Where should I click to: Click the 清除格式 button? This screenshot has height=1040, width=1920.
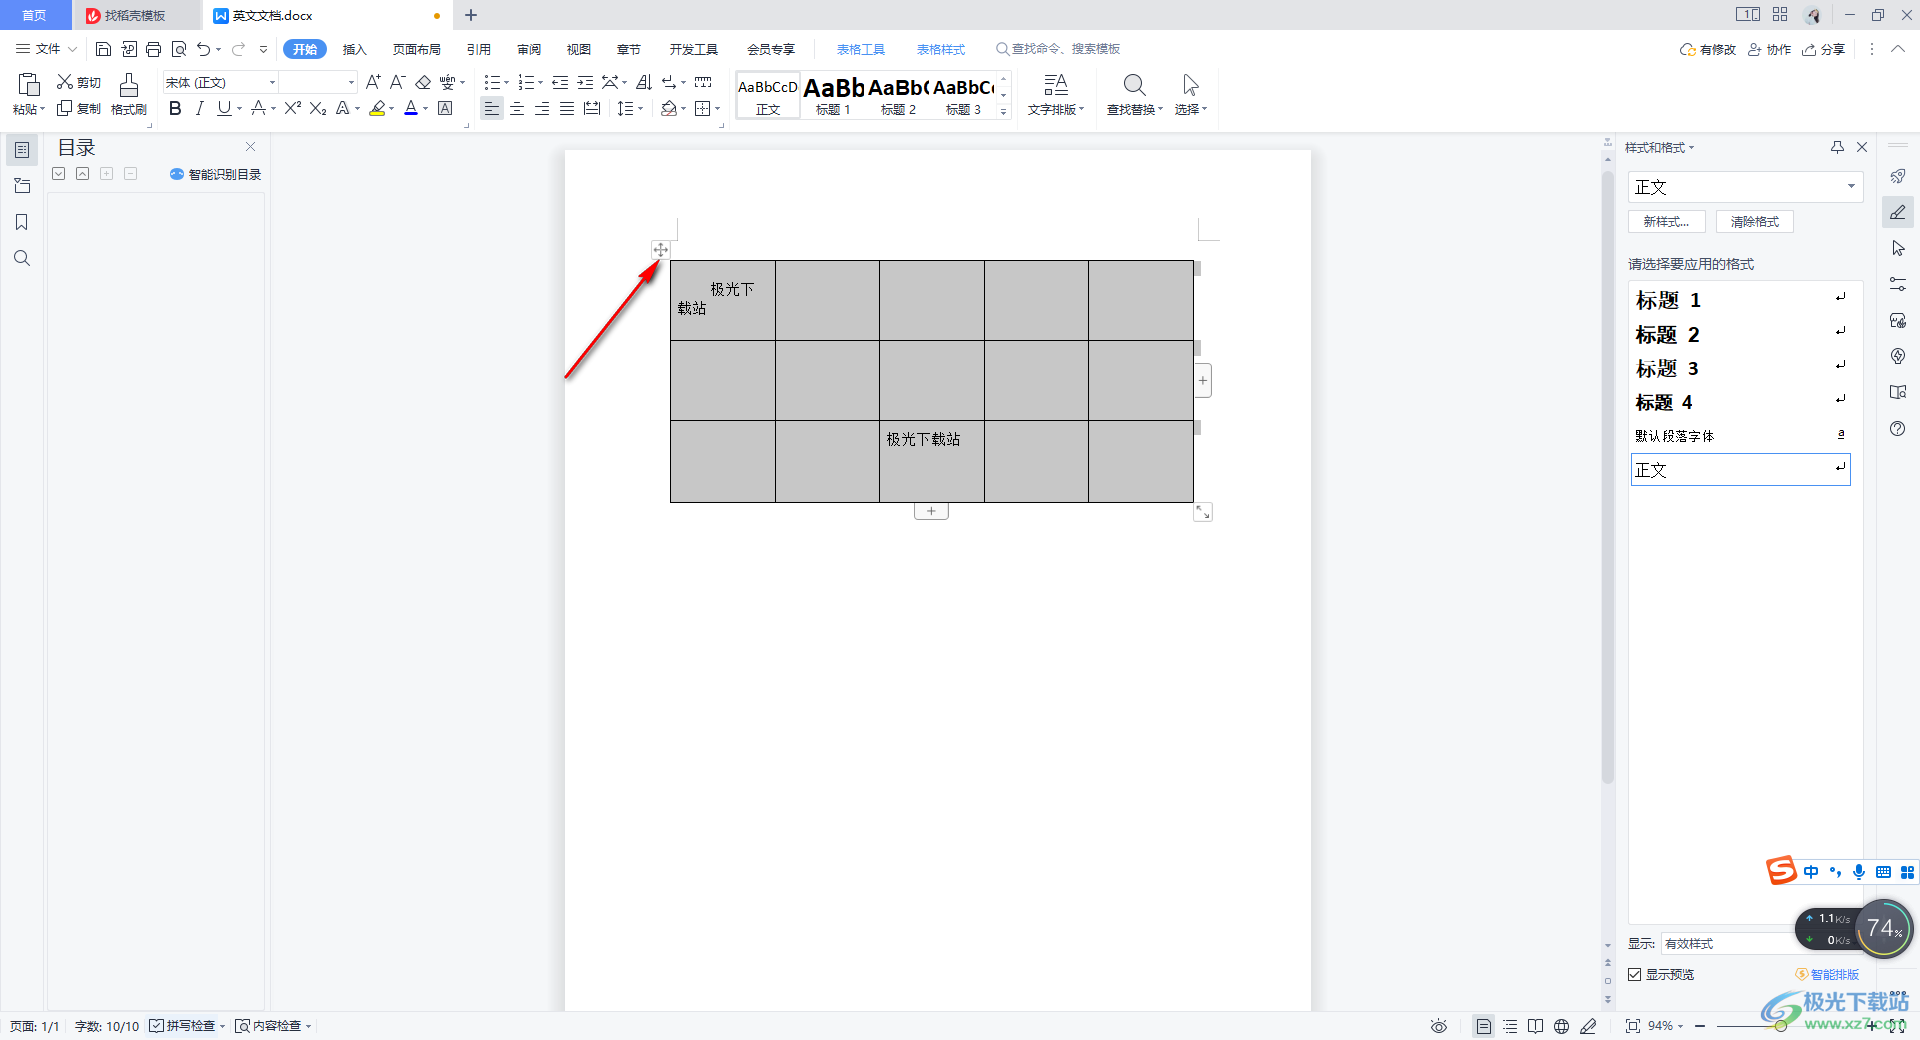(1755, 222)
